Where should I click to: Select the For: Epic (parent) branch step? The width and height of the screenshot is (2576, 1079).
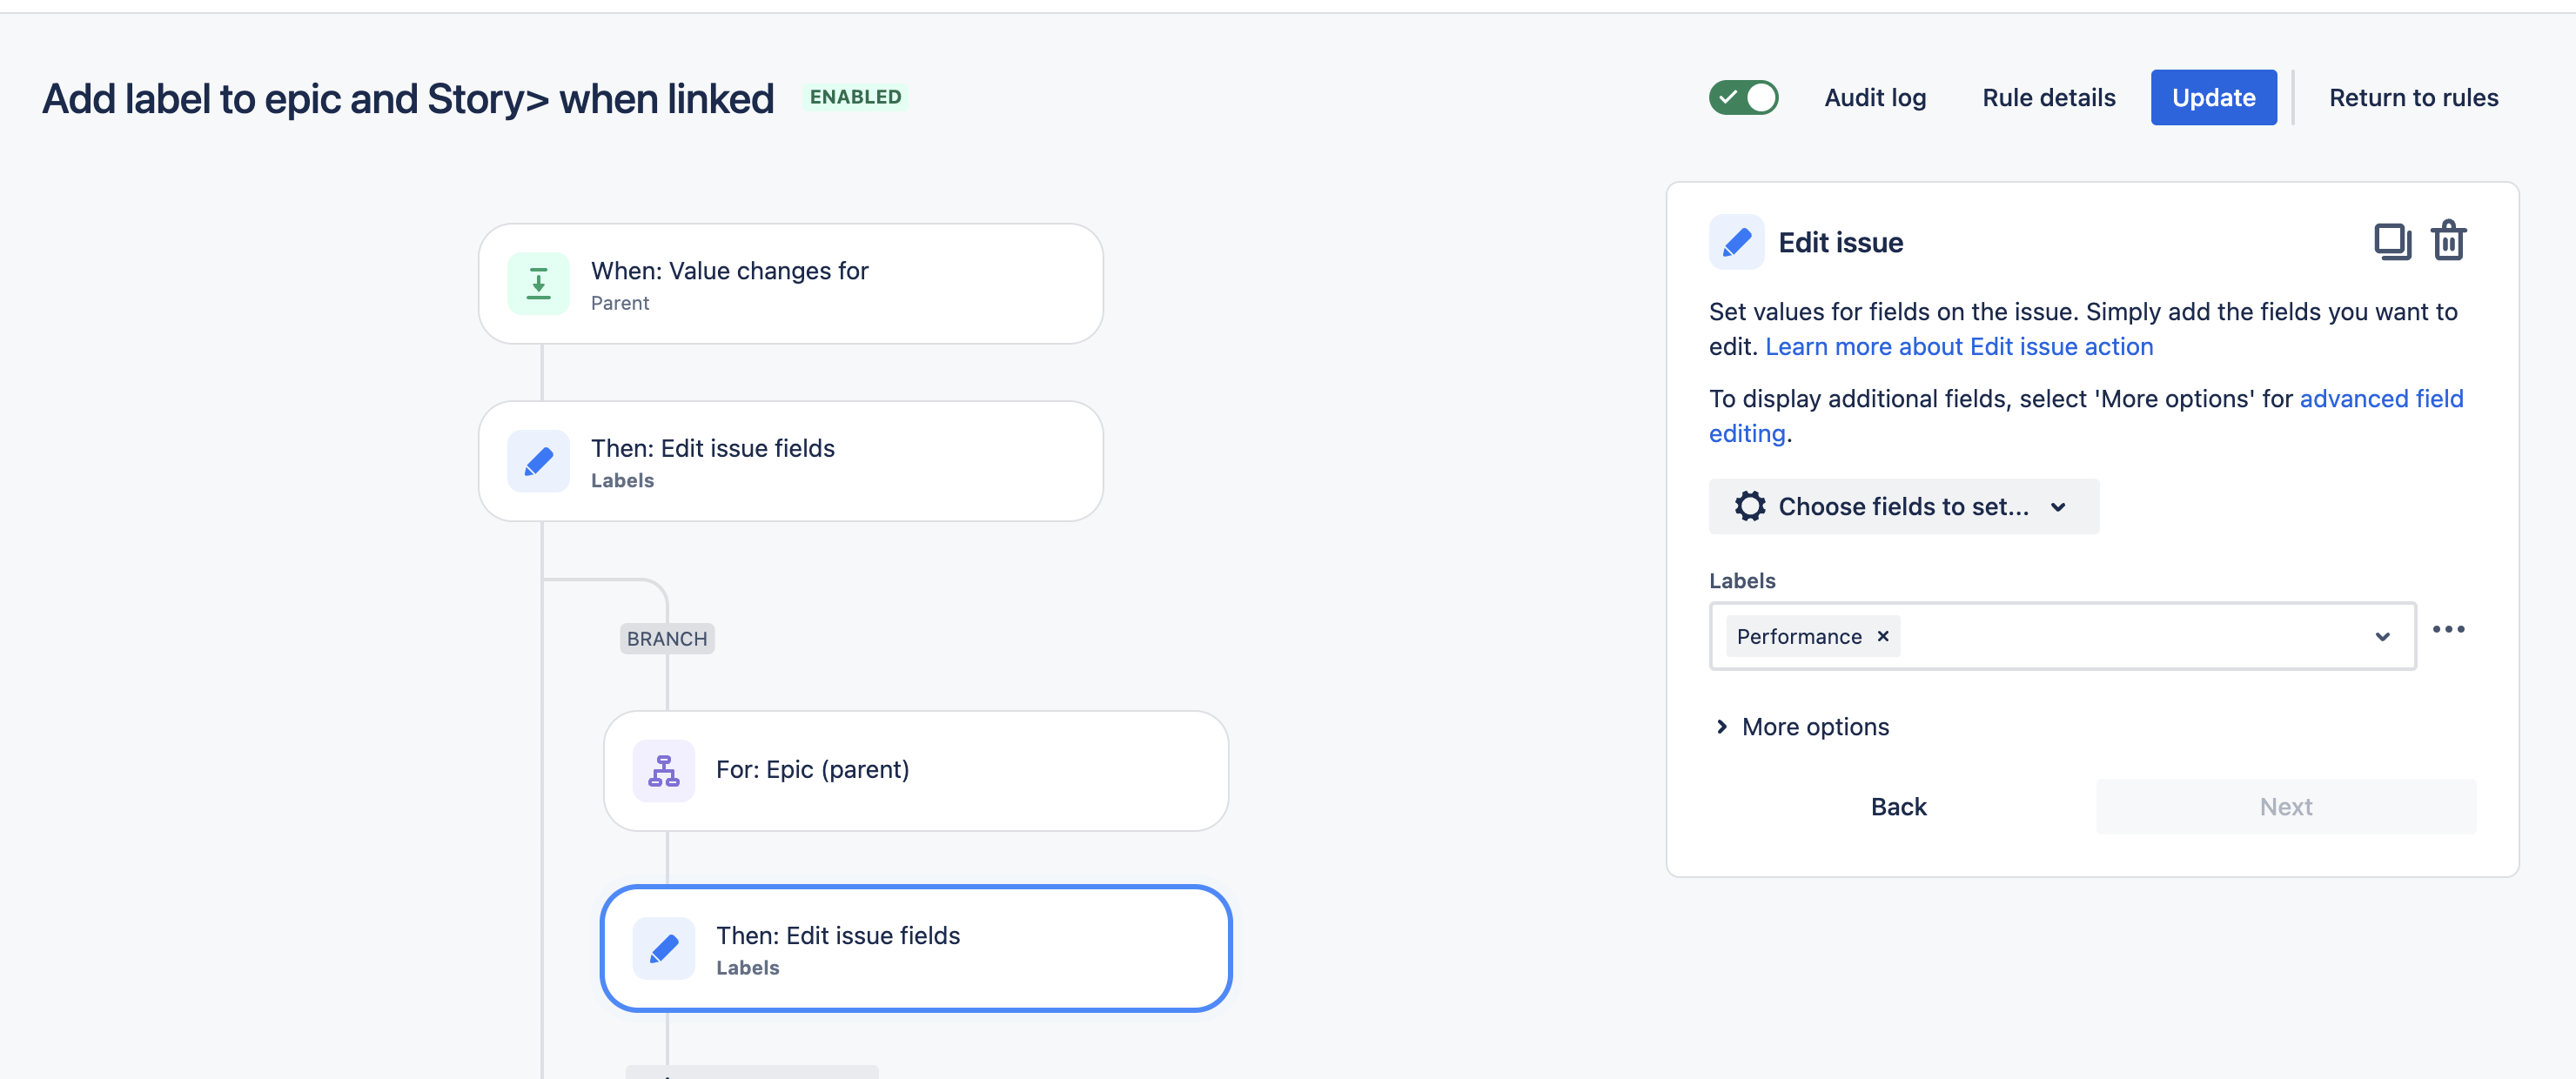915,770
